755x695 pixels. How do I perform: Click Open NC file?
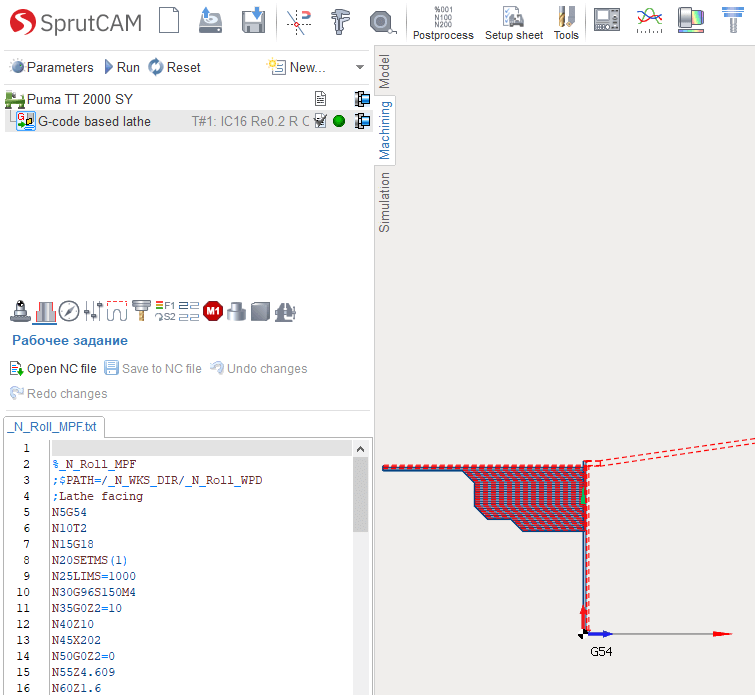click(53, 368)
